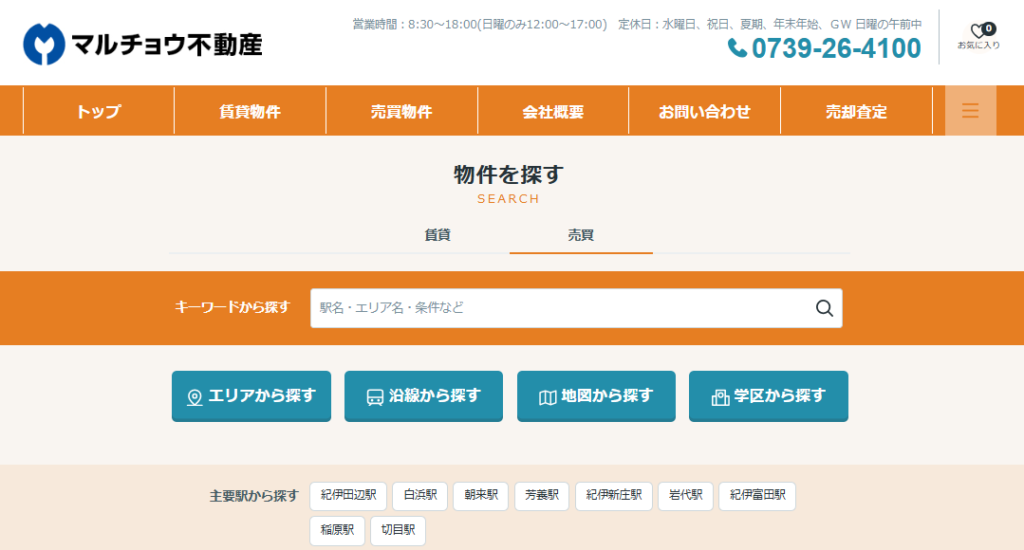Choose the 白浜駅 station tag
The image size is (1024, 550).
coord(420,495)
